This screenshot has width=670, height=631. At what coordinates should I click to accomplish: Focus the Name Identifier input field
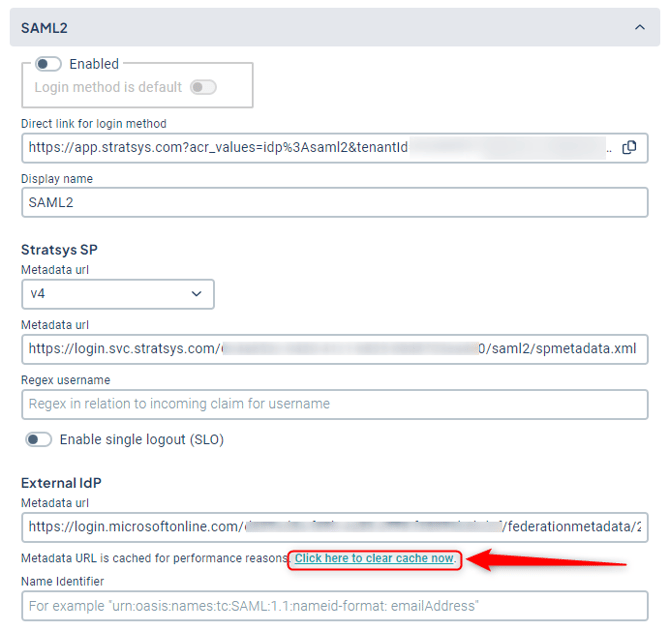(x=335, y=606)
